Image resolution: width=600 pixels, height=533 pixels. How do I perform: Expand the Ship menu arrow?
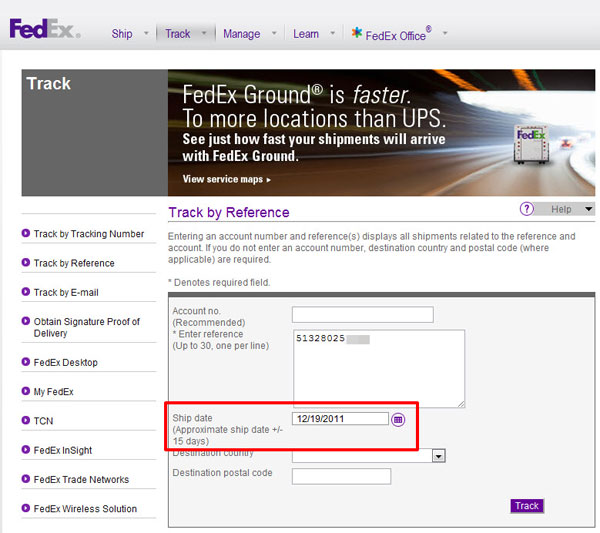146,33
